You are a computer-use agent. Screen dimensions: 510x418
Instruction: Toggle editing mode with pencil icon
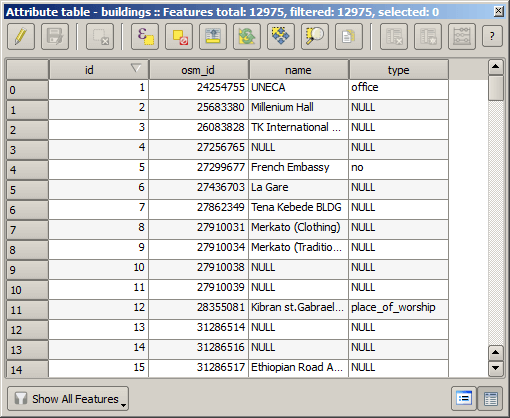point(21,37)
